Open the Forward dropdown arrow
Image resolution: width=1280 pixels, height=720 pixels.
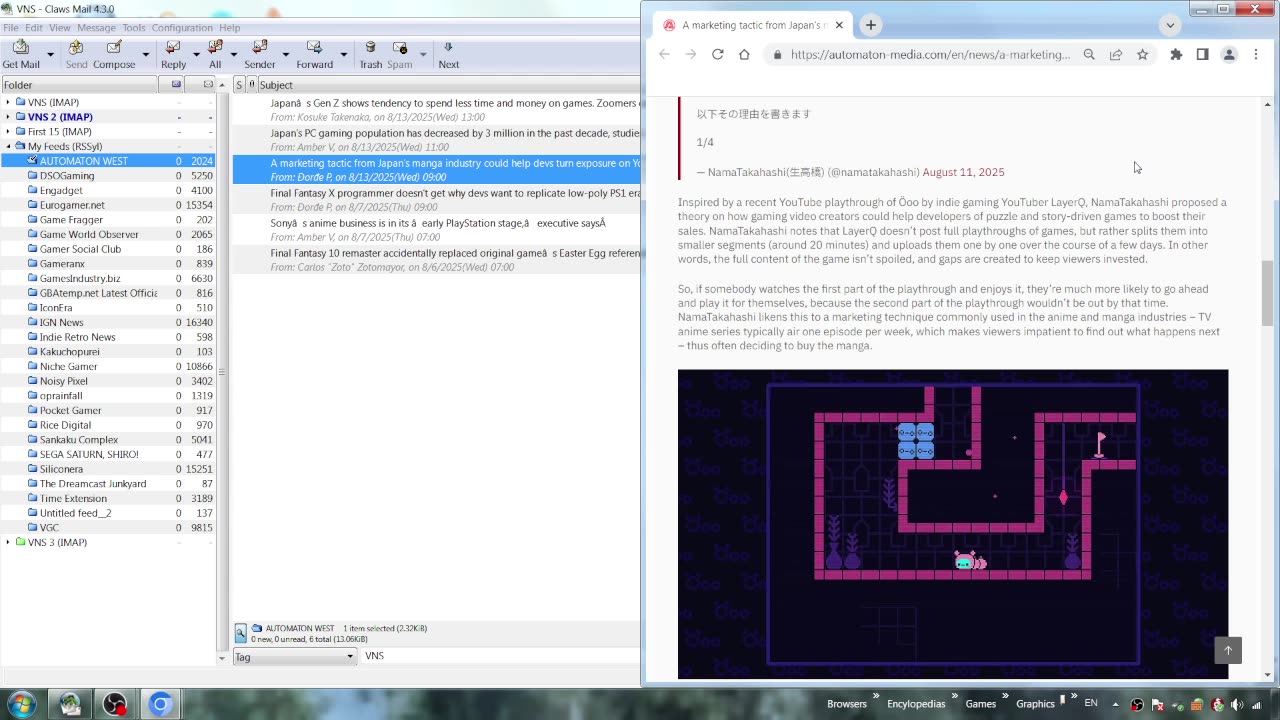tap(343, 54)
